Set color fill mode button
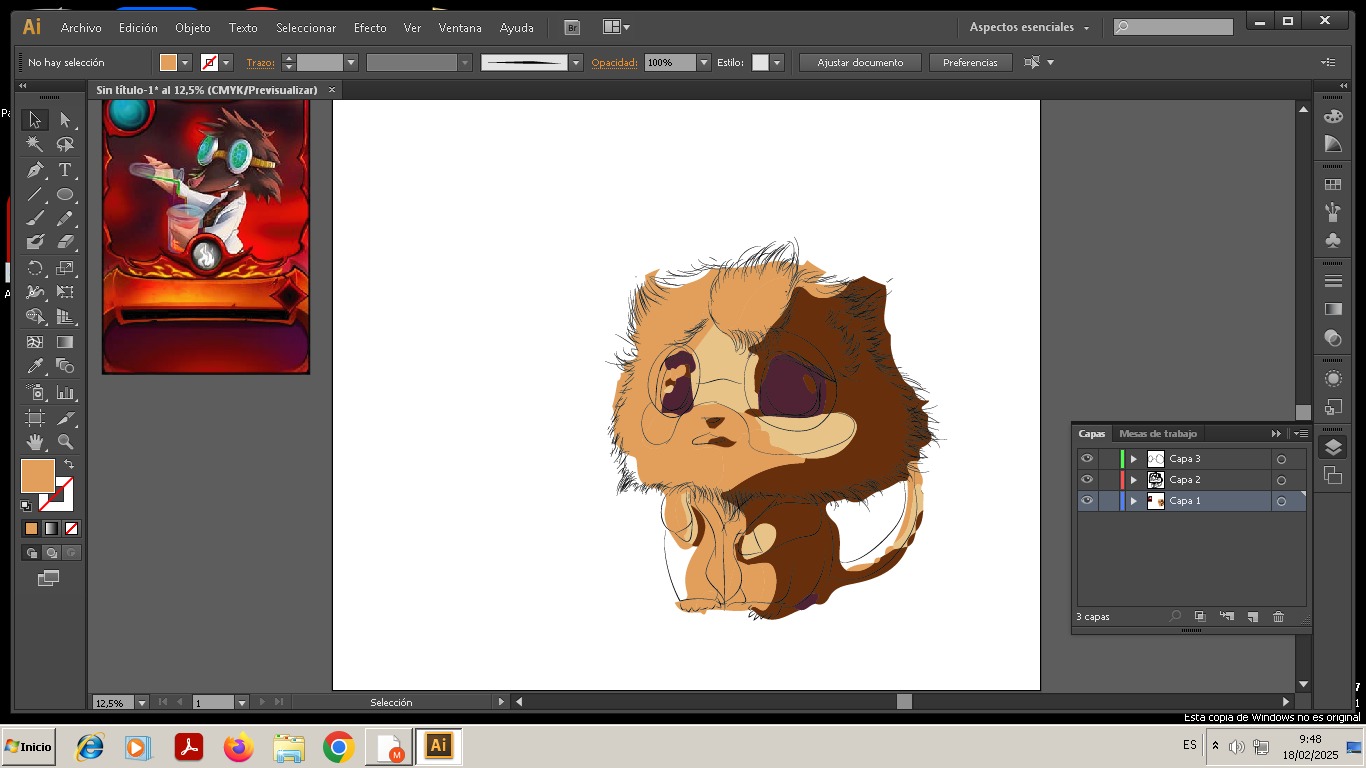 coord(31,529)
